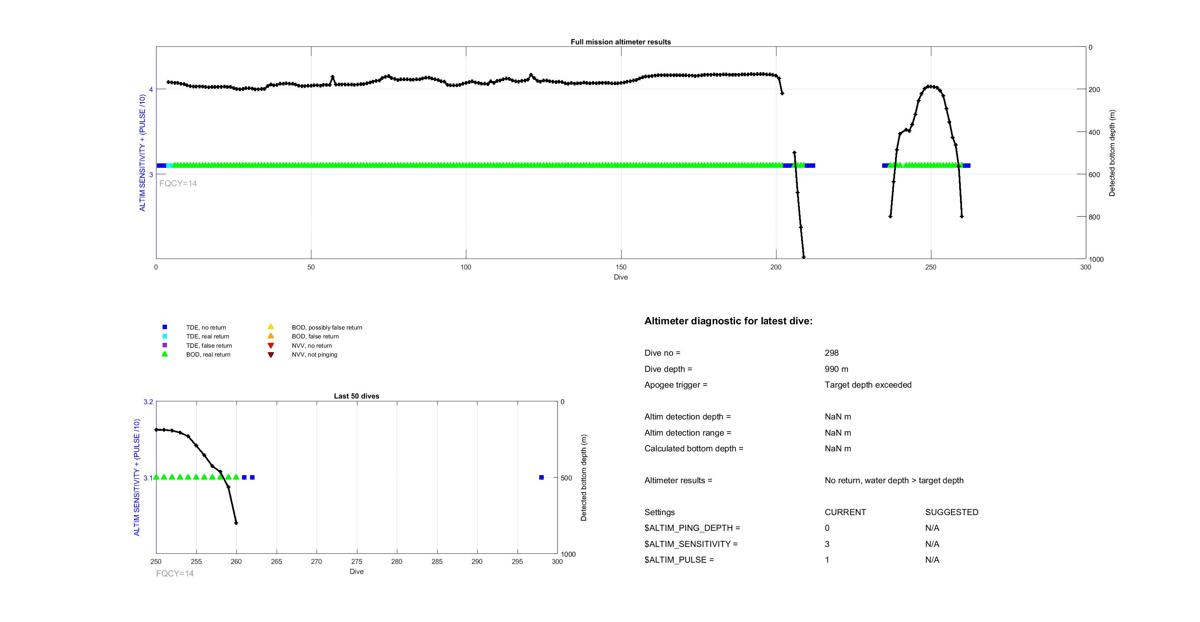
Task: Click the 'Last 50 dives' plot title
Action: point(356,396)
